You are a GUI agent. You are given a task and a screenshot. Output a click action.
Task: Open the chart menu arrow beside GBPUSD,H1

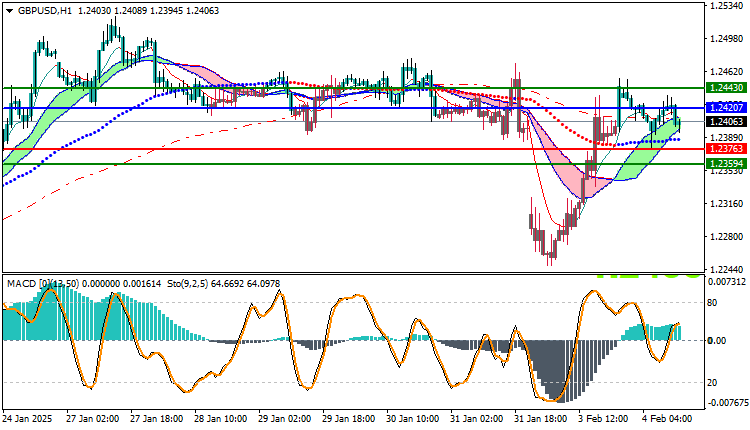pos(9,11)
